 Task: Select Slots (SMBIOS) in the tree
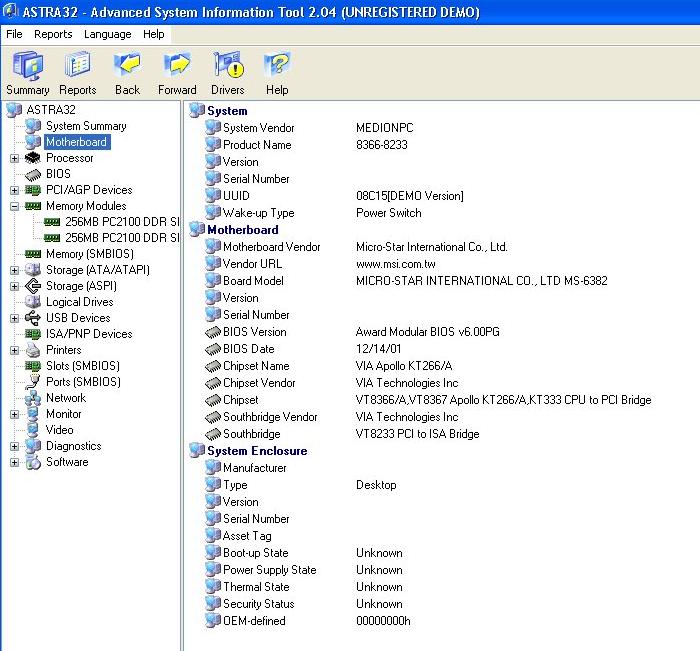[83, 366]
